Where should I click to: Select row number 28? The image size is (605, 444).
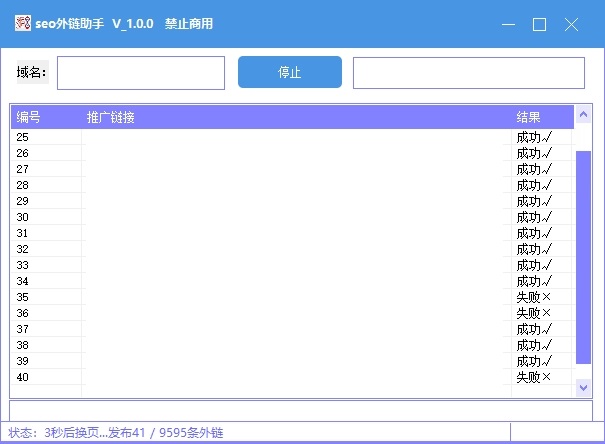click(291, 185)
